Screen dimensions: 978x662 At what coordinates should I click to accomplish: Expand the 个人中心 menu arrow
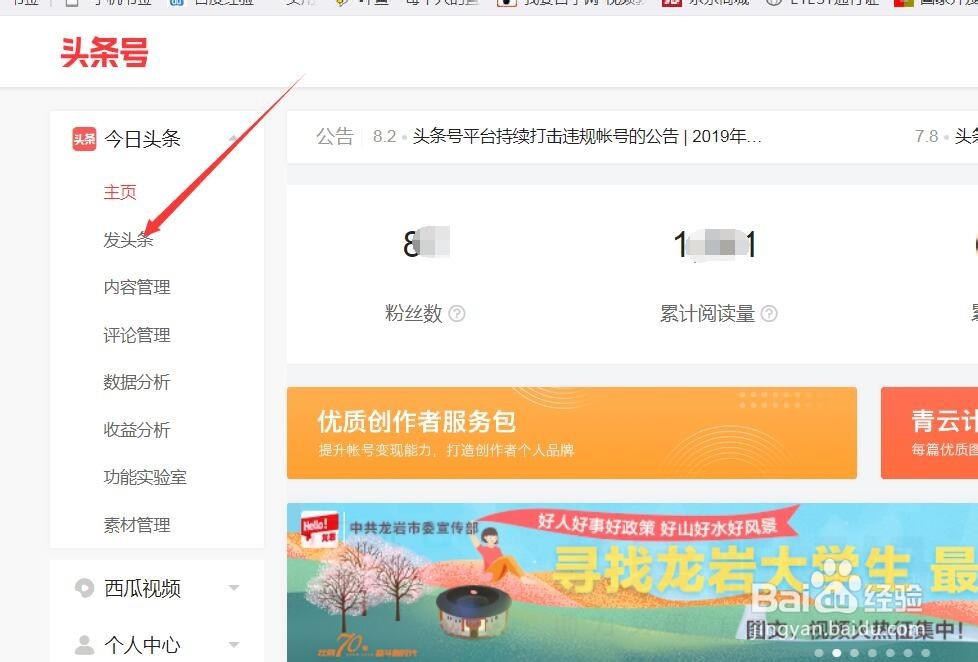(234, 645)
